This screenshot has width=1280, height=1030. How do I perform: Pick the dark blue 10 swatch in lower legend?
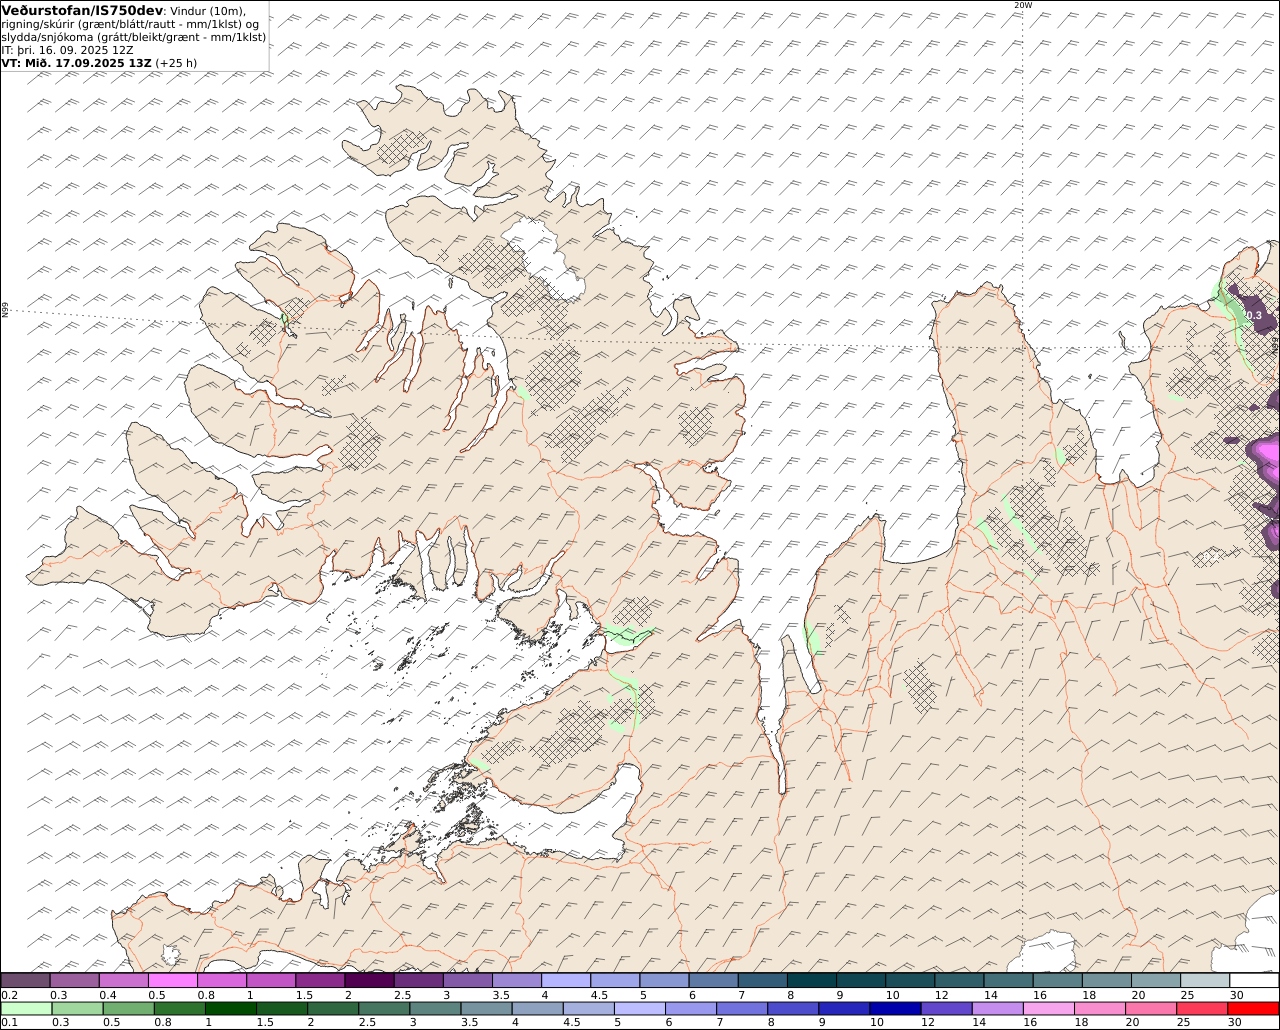[x=894, y=1008]
